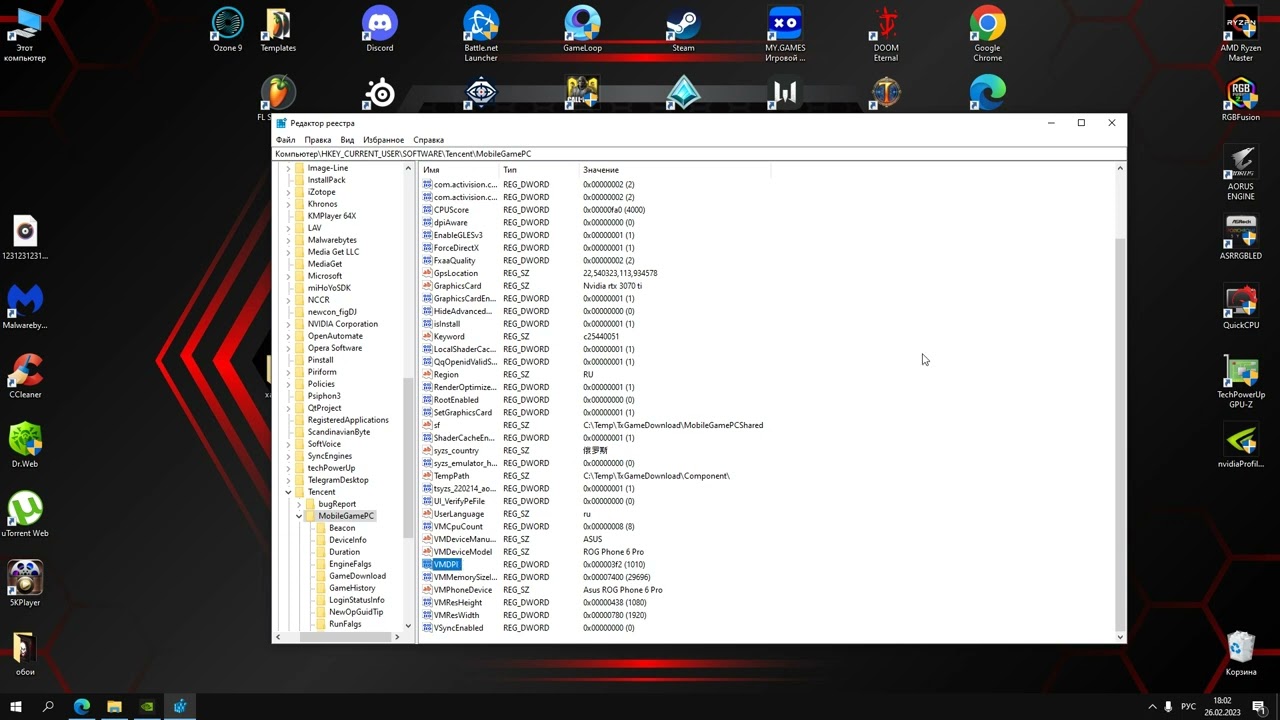Select the RGBFusion desktop icon
This screenshot has width=1280, height=720.
[1241, 99]
